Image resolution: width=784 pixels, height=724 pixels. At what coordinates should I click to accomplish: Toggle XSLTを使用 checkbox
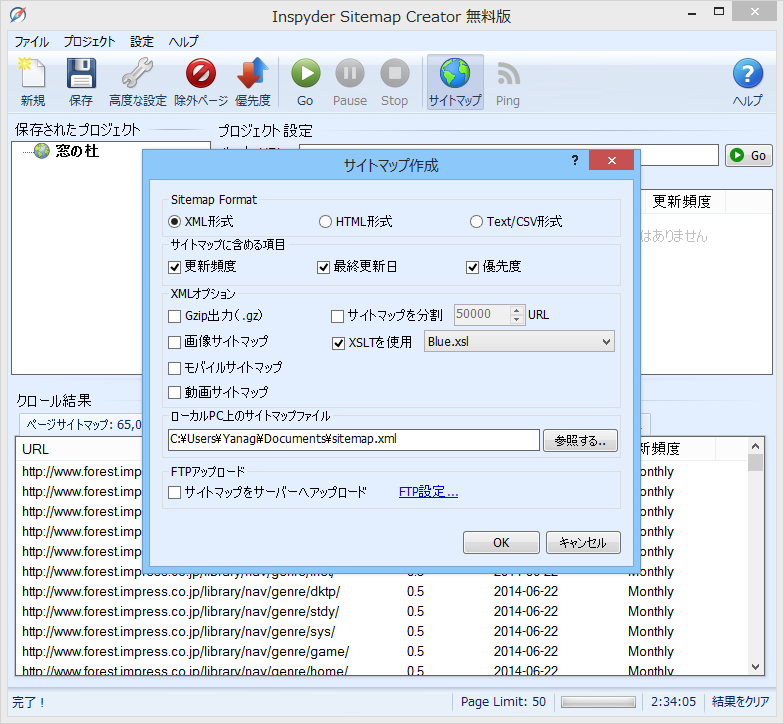tap(338, 344)
